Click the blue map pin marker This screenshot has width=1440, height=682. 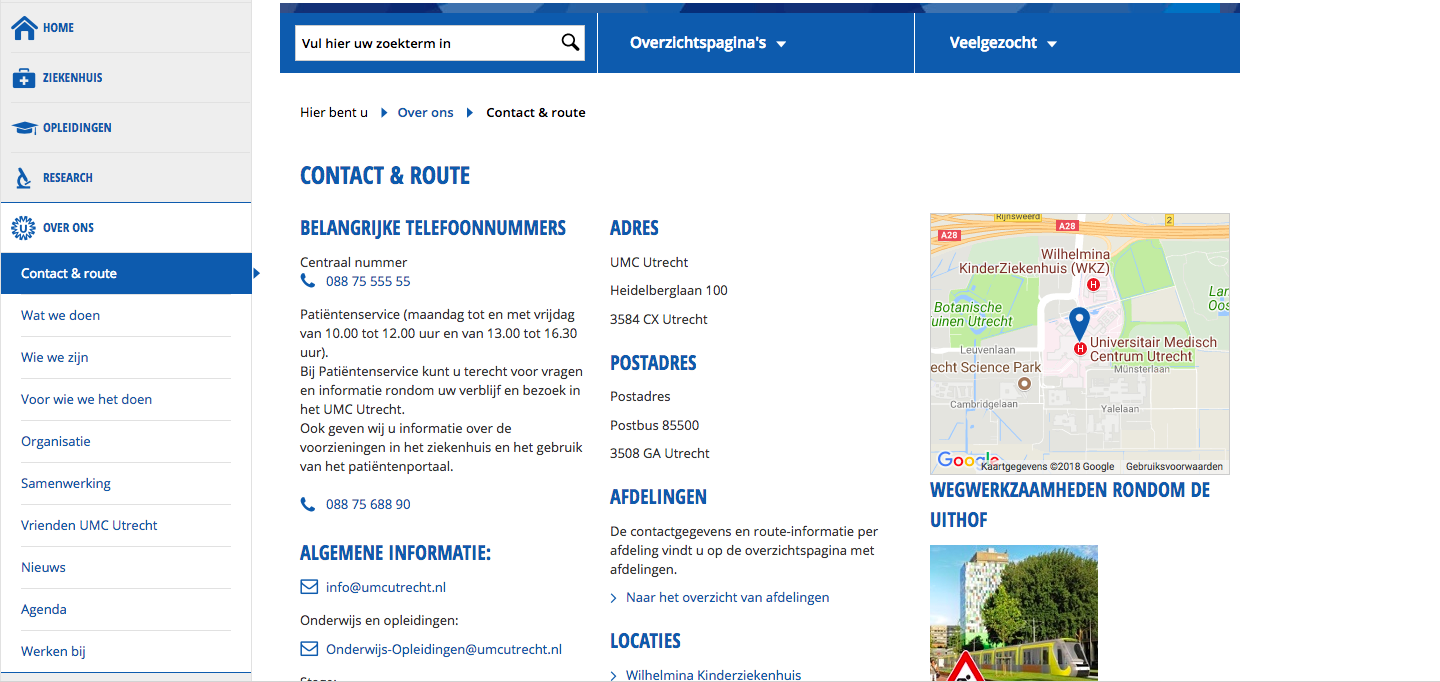tap(1079, 324)
